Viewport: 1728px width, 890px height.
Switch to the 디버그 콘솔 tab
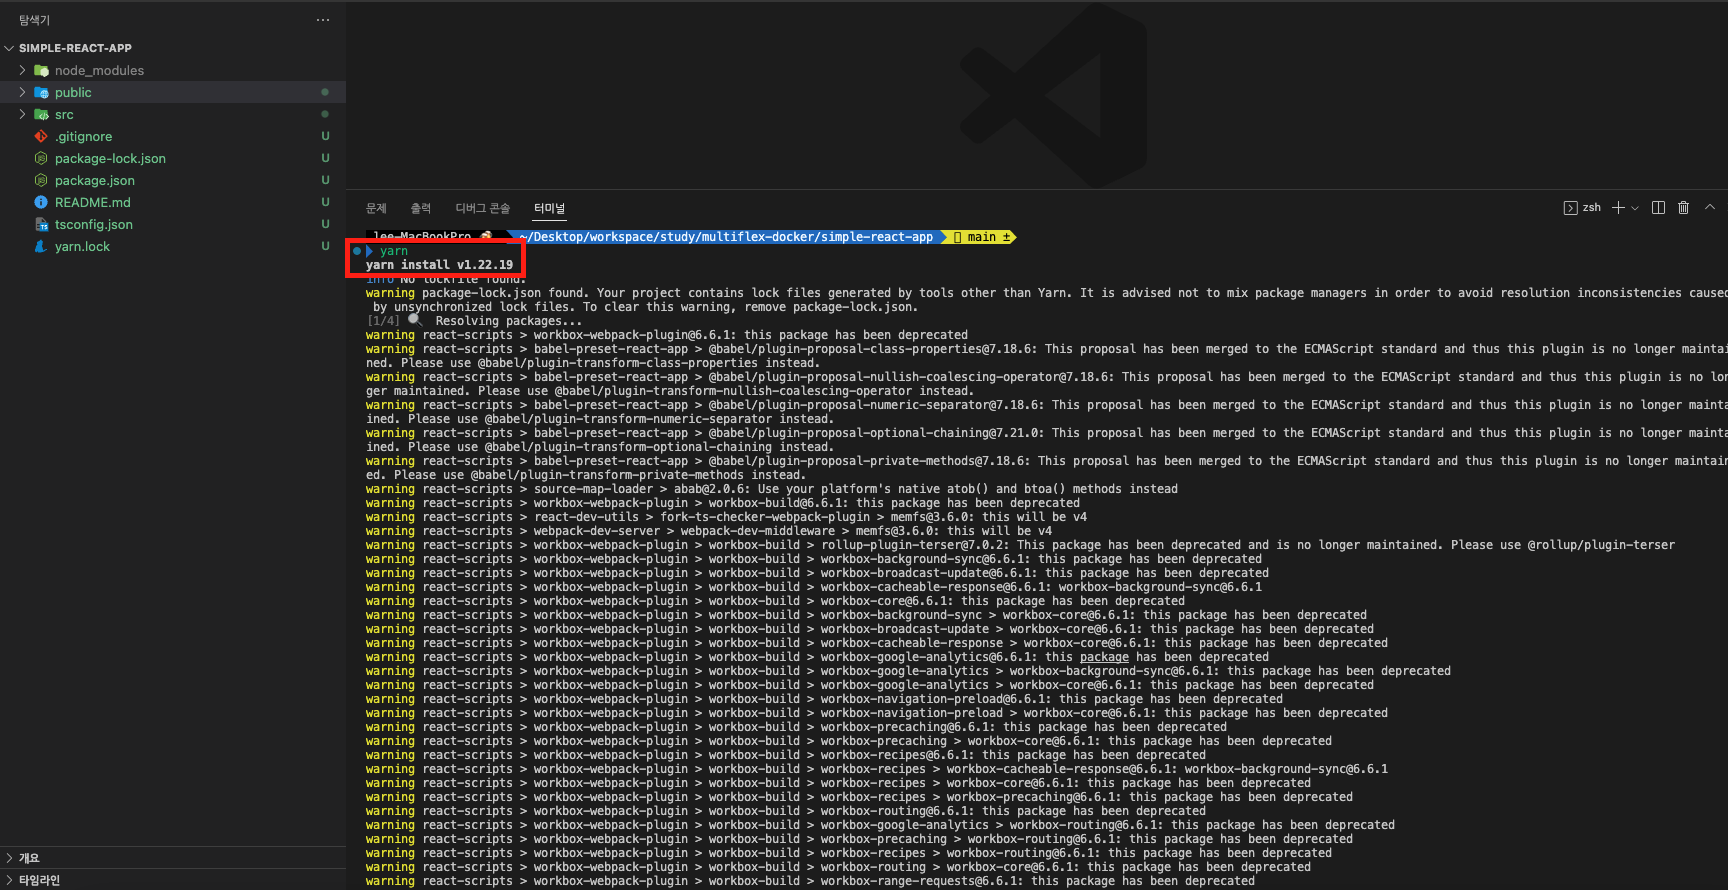pos(483,208)
